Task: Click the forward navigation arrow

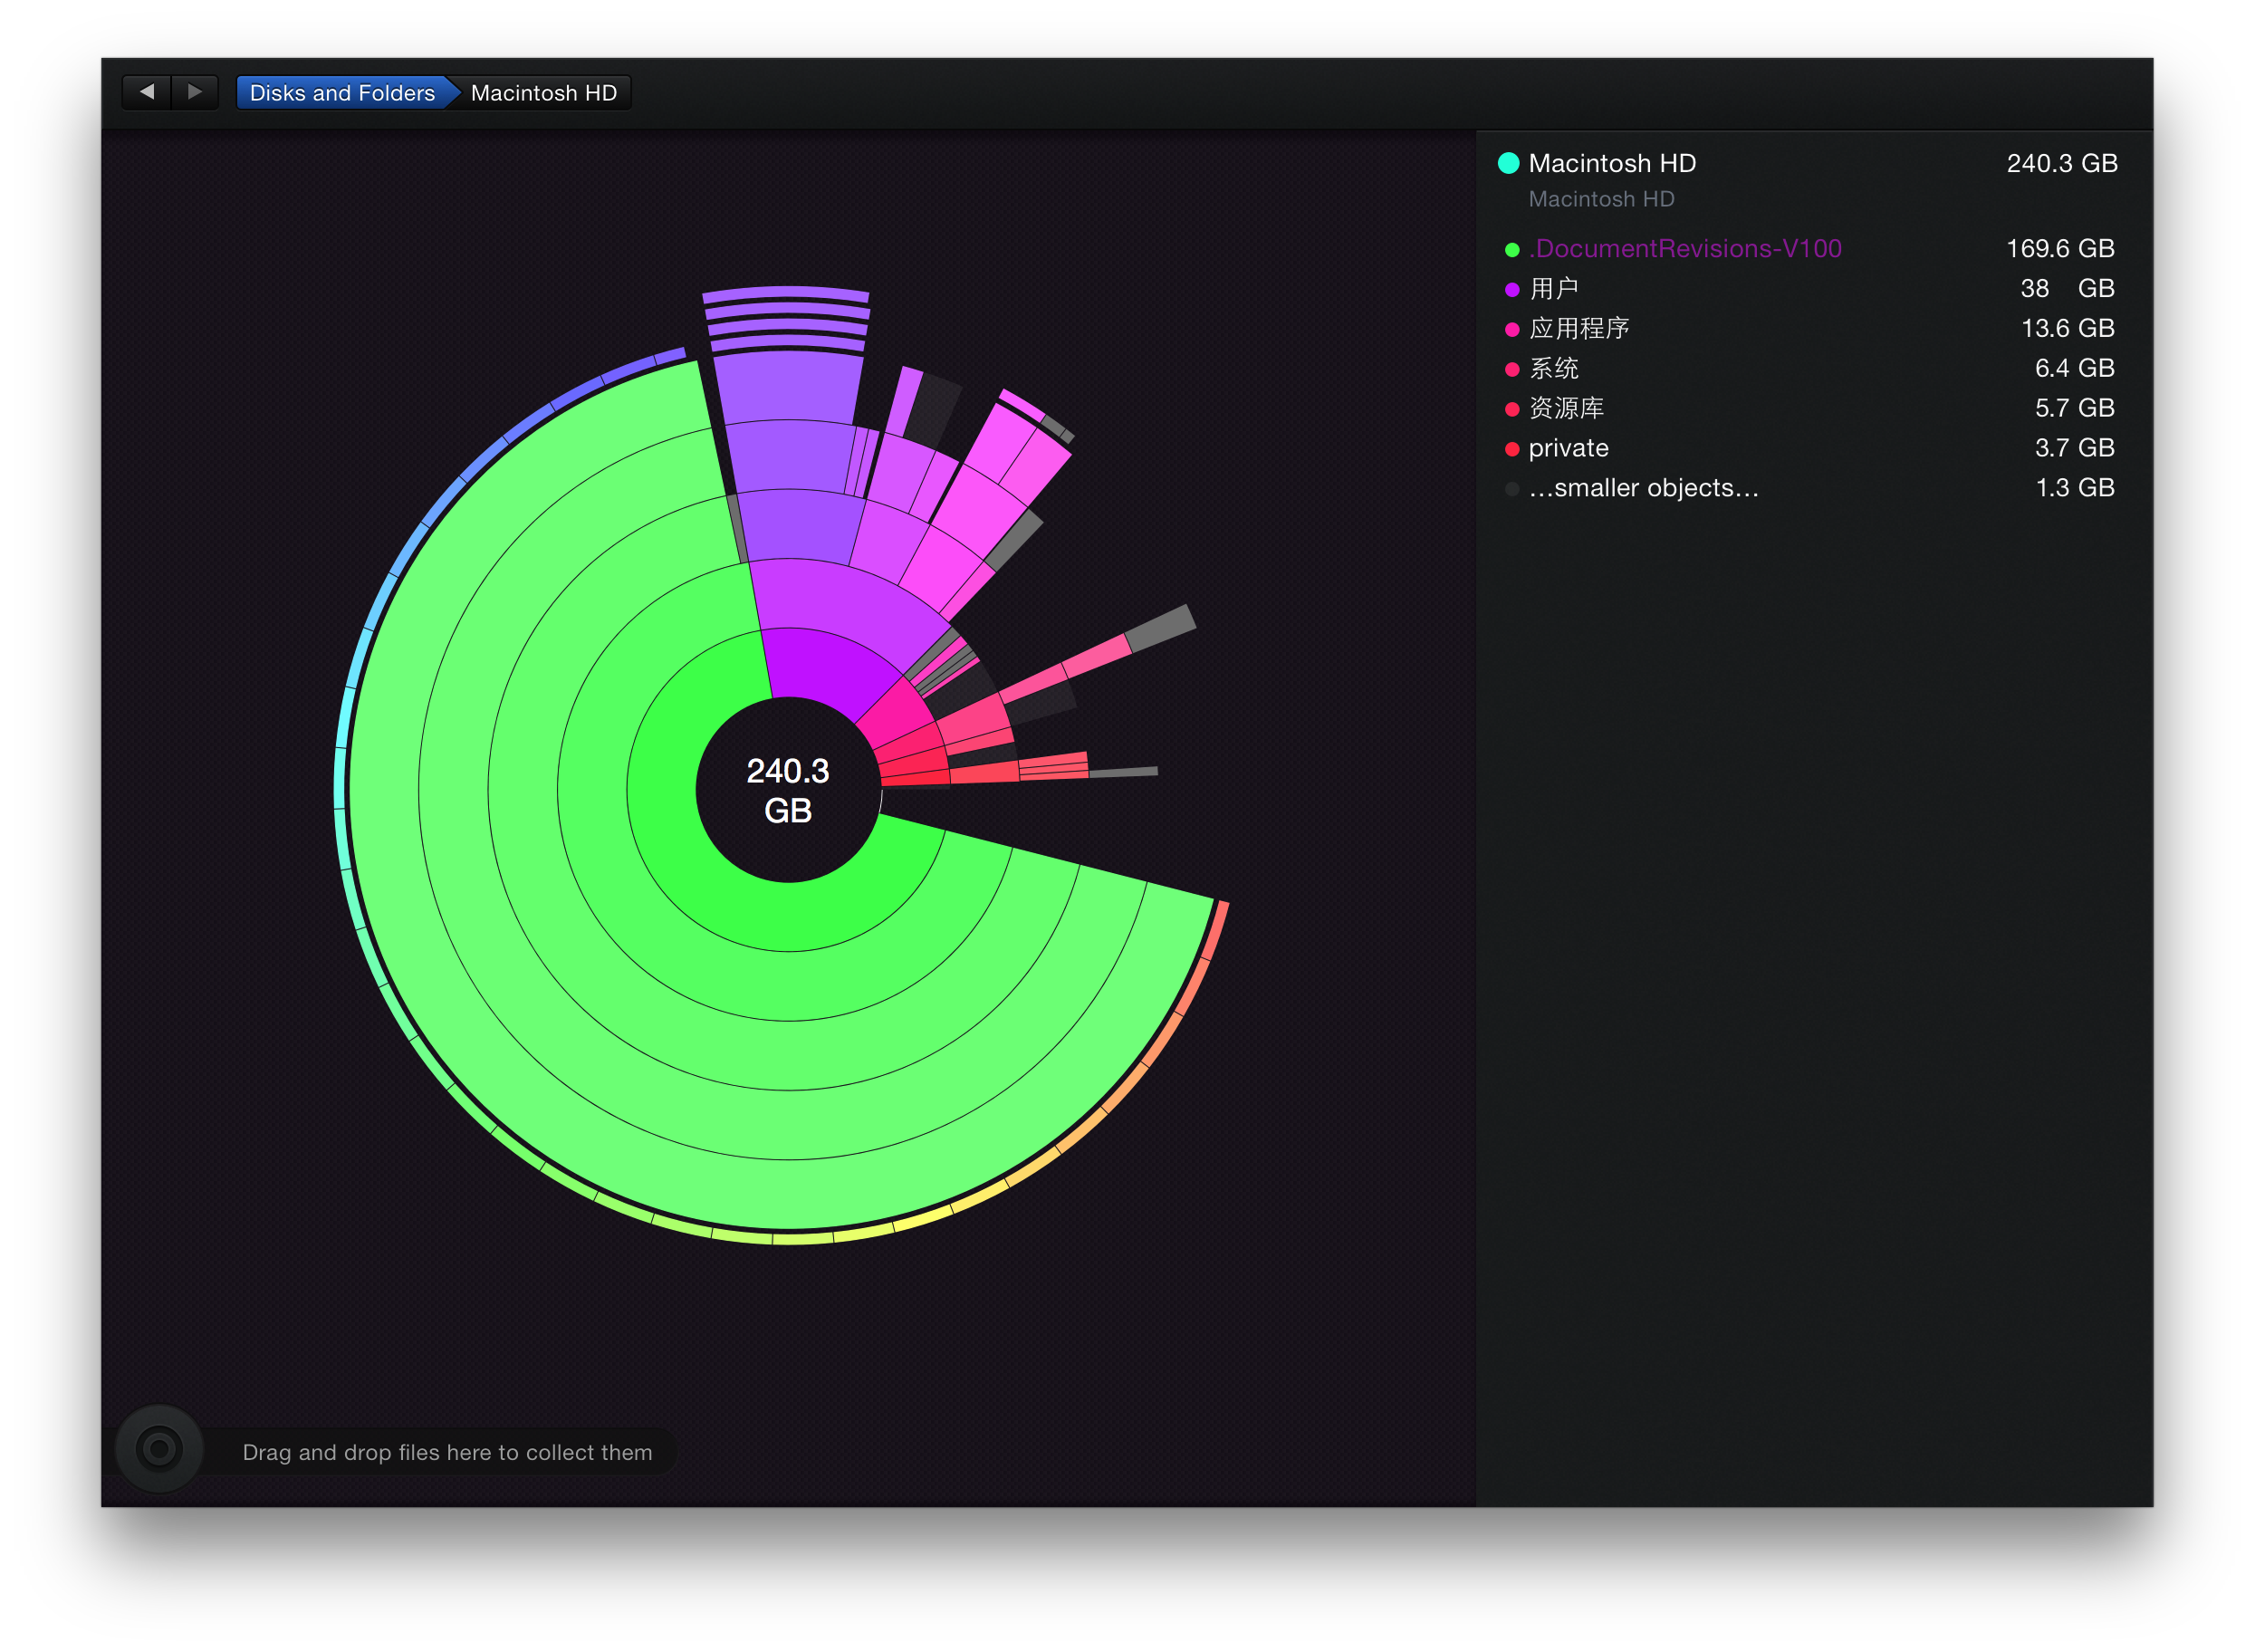Action: (195, 92)
